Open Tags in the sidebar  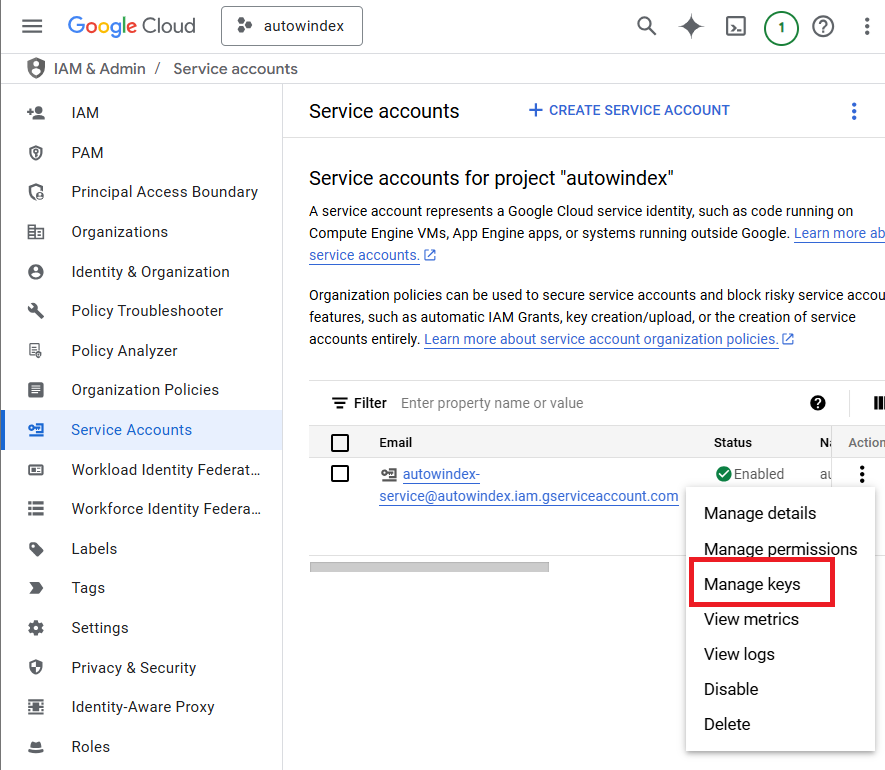tap(142, 588)
